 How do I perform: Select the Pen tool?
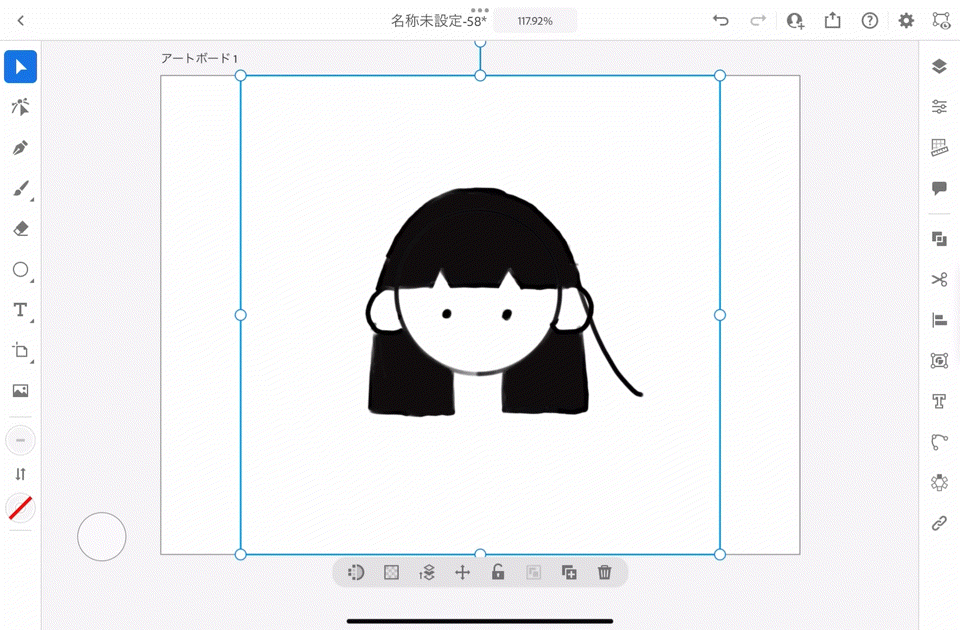[x=20, y=148]
